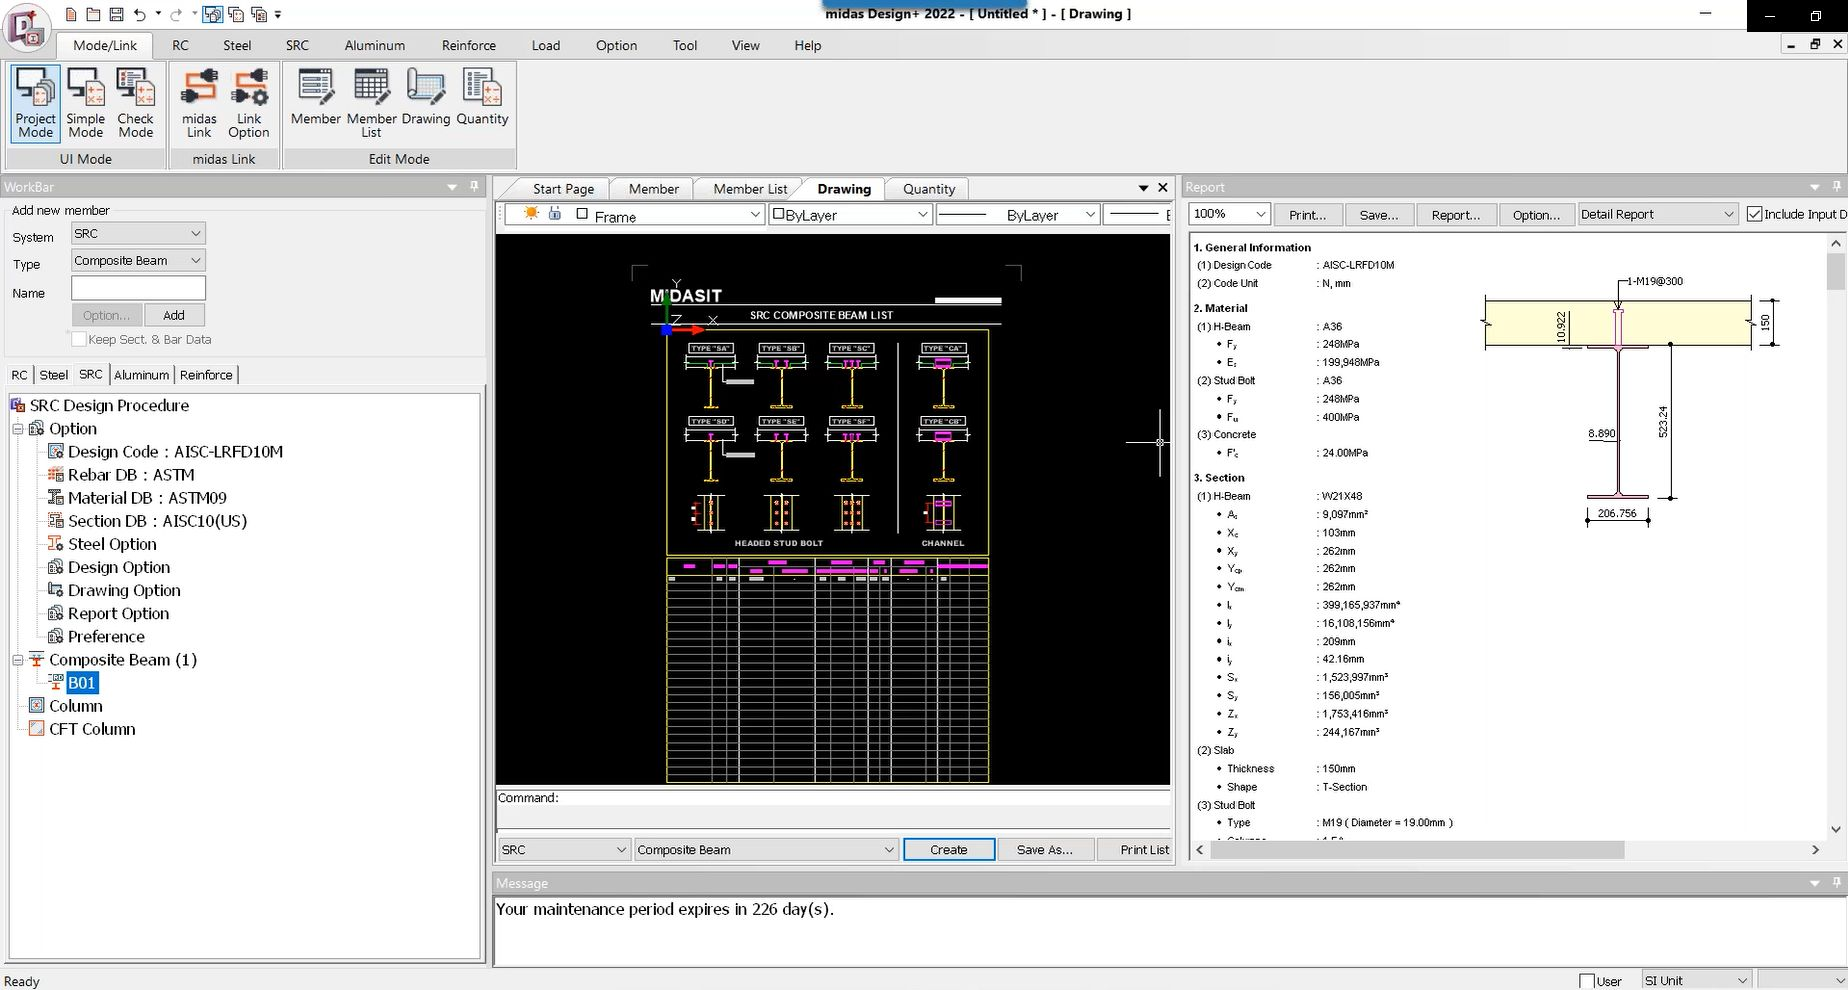Collapse the Composite Beam tree node
Screen dimensions: 1848x990
coord(17,660)
